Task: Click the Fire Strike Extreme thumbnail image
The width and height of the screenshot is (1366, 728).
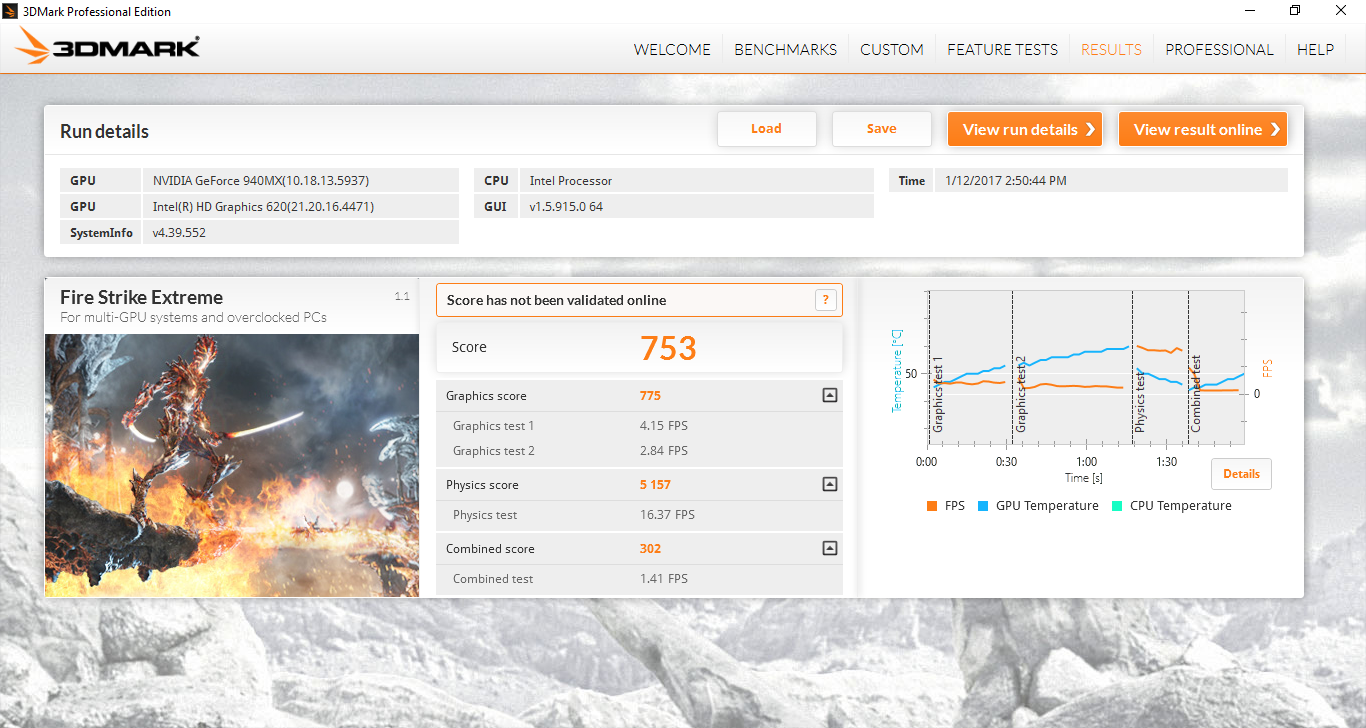Action: 232,465
